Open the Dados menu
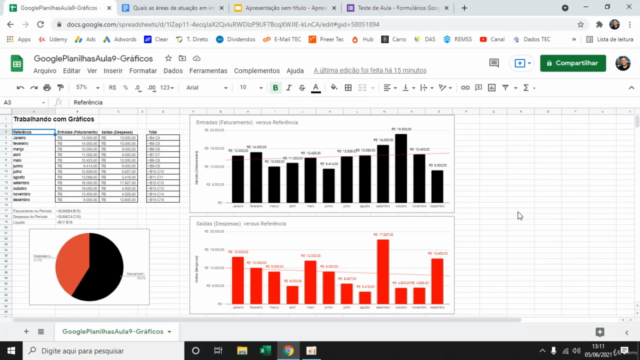The image size is (640, 360). [173, 71]
